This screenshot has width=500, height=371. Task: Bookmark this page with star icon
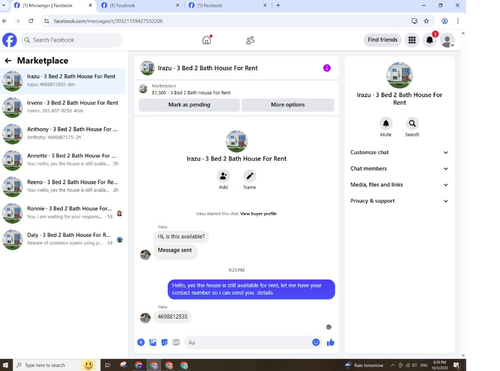(x=426, y=21)
